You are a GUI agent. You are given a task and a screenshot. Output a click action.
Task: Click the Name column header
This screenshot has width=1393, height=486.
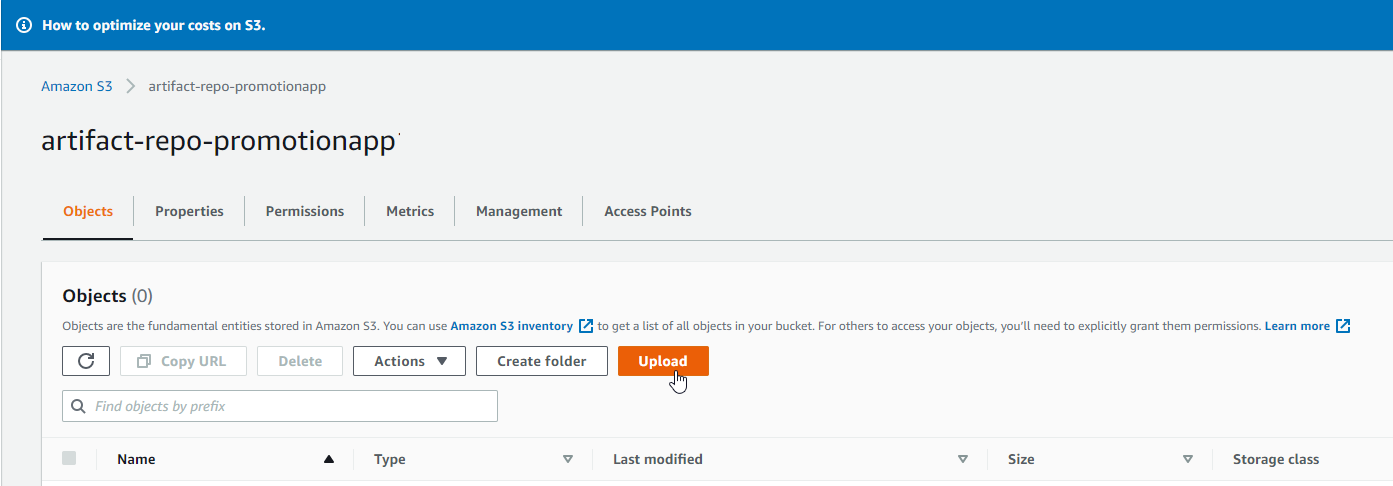point(136,459)
